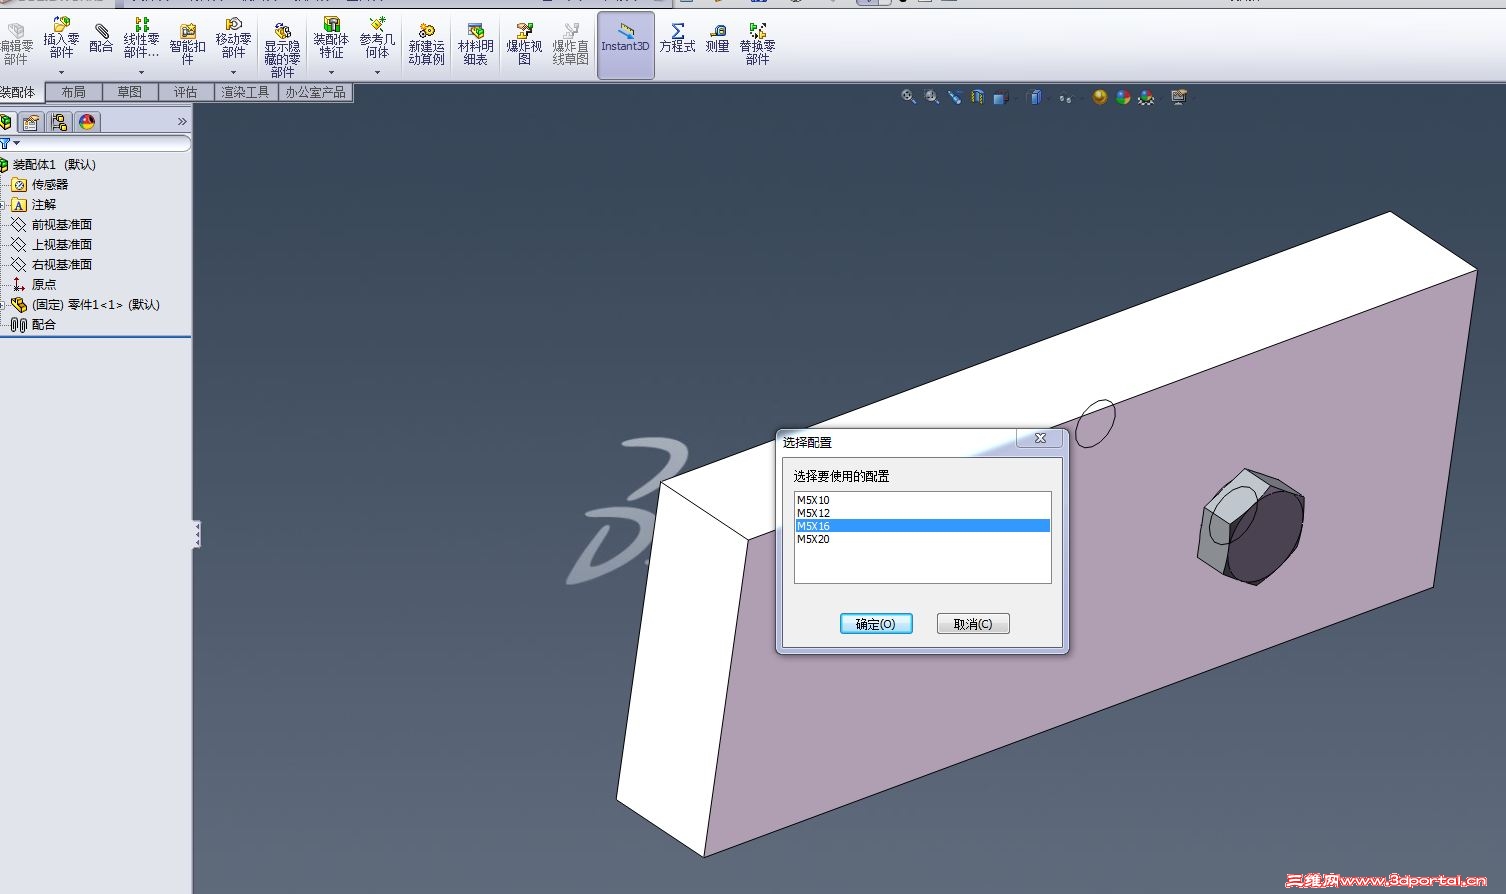Image resolution: width=1506 pixels, height=894 pixels.
Task: Select the 测量 (Measure) tool
Action: click(717, 38)
